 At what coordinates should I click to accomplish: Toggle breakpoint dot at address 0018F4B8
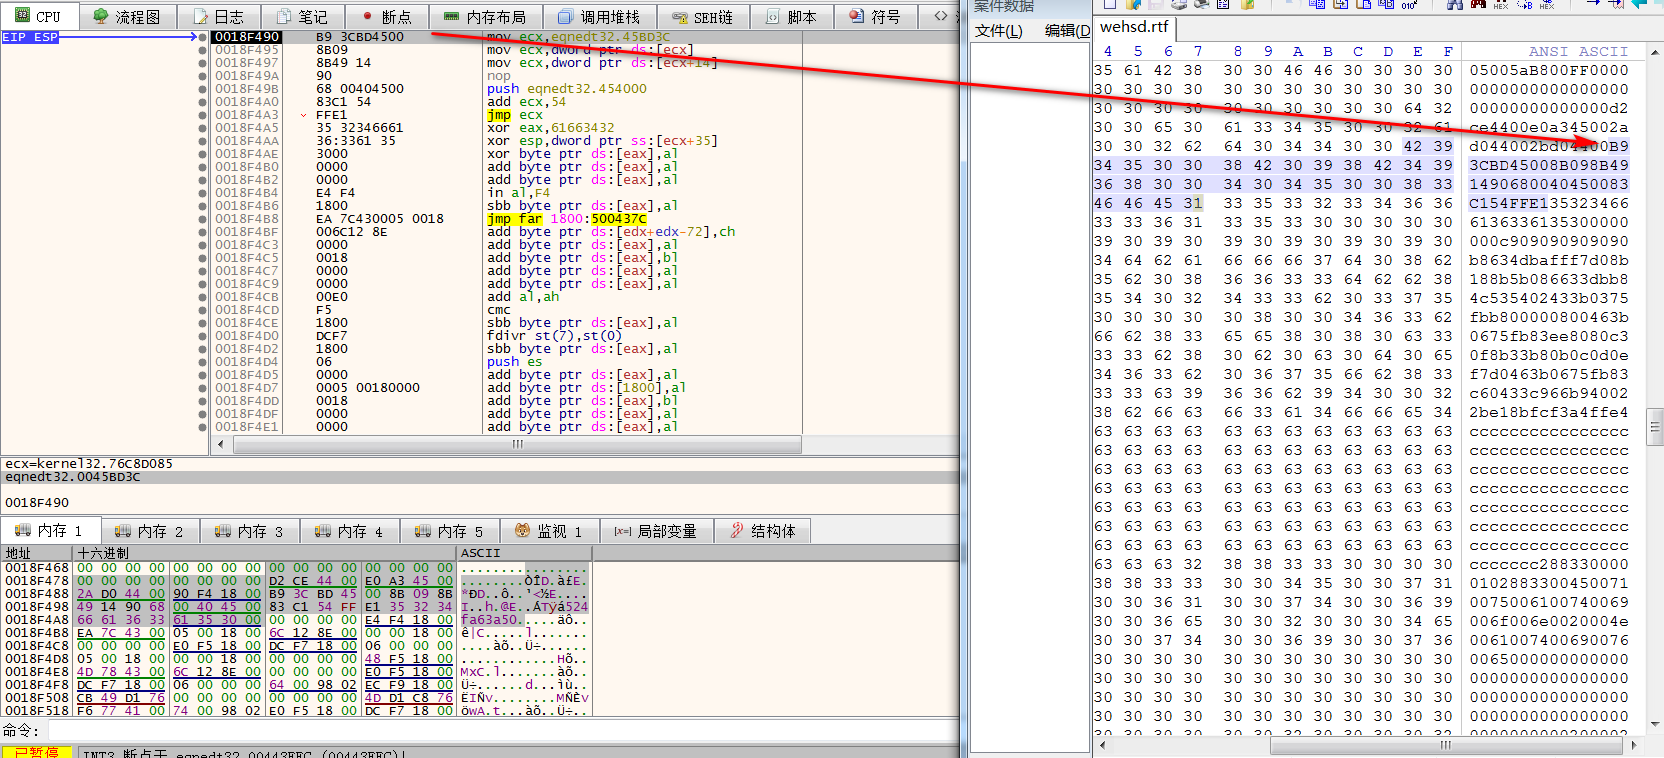pos(203,219)
